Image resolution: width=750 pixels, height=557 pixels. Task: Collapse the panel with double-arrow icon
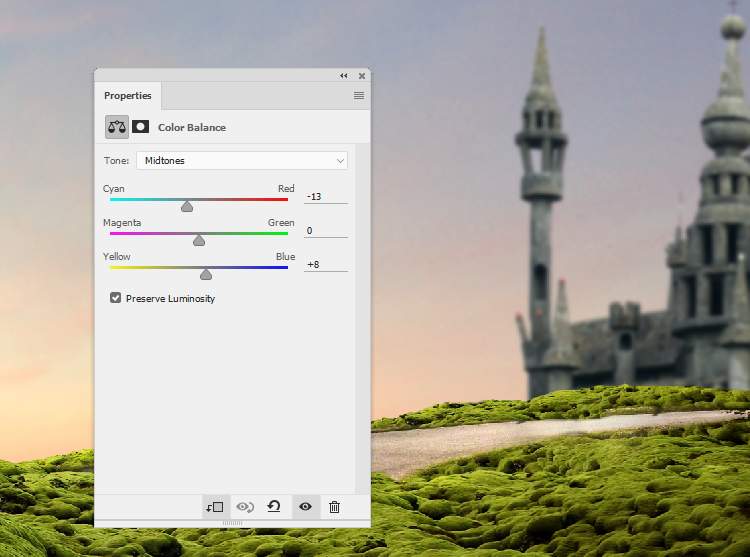[344, 75]
